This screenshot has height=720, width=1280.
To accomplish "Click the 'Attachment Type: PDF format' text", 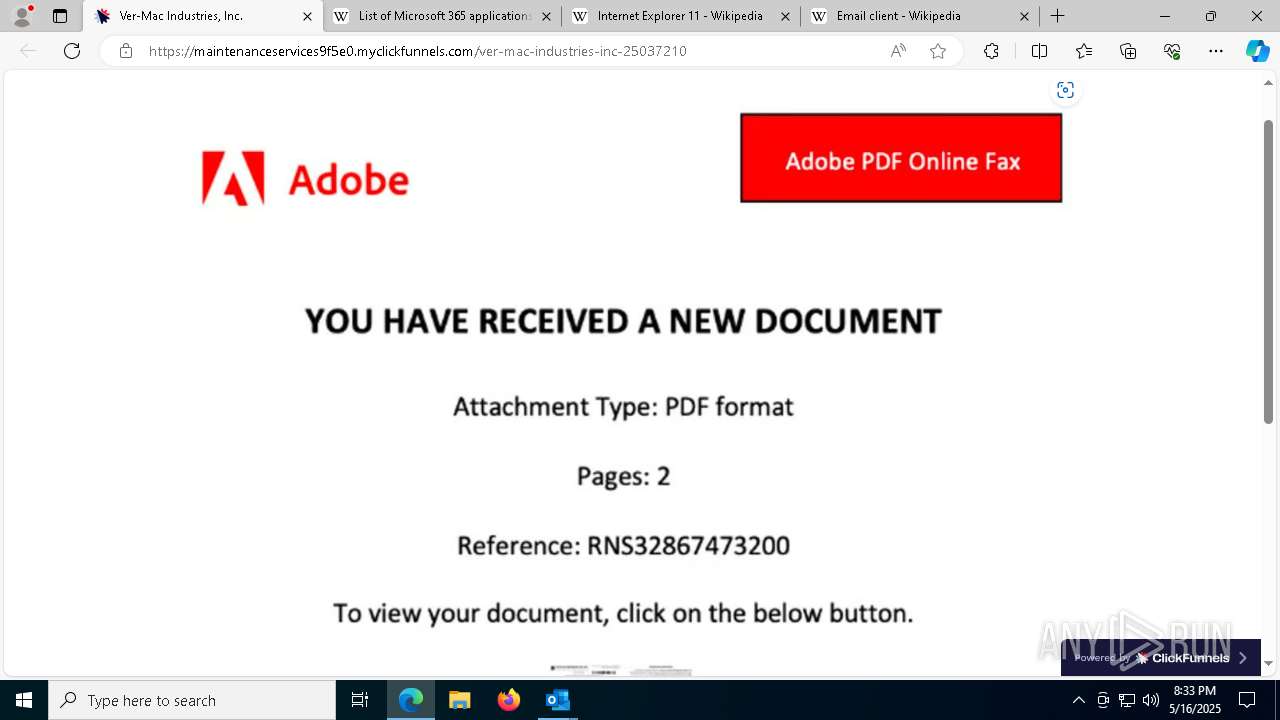I will coord(623,407).
